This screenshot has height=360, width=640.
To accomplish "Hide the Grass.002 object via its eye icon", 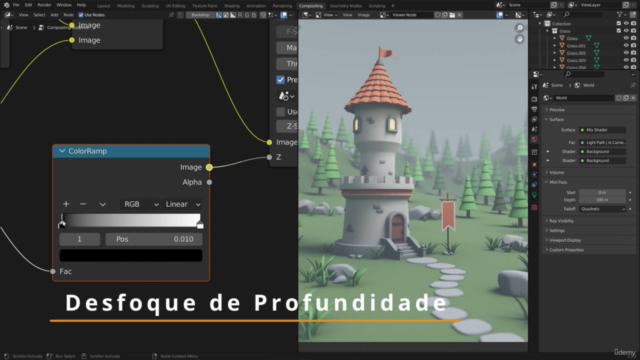I will pyautogui.click(x=626, y=53).
